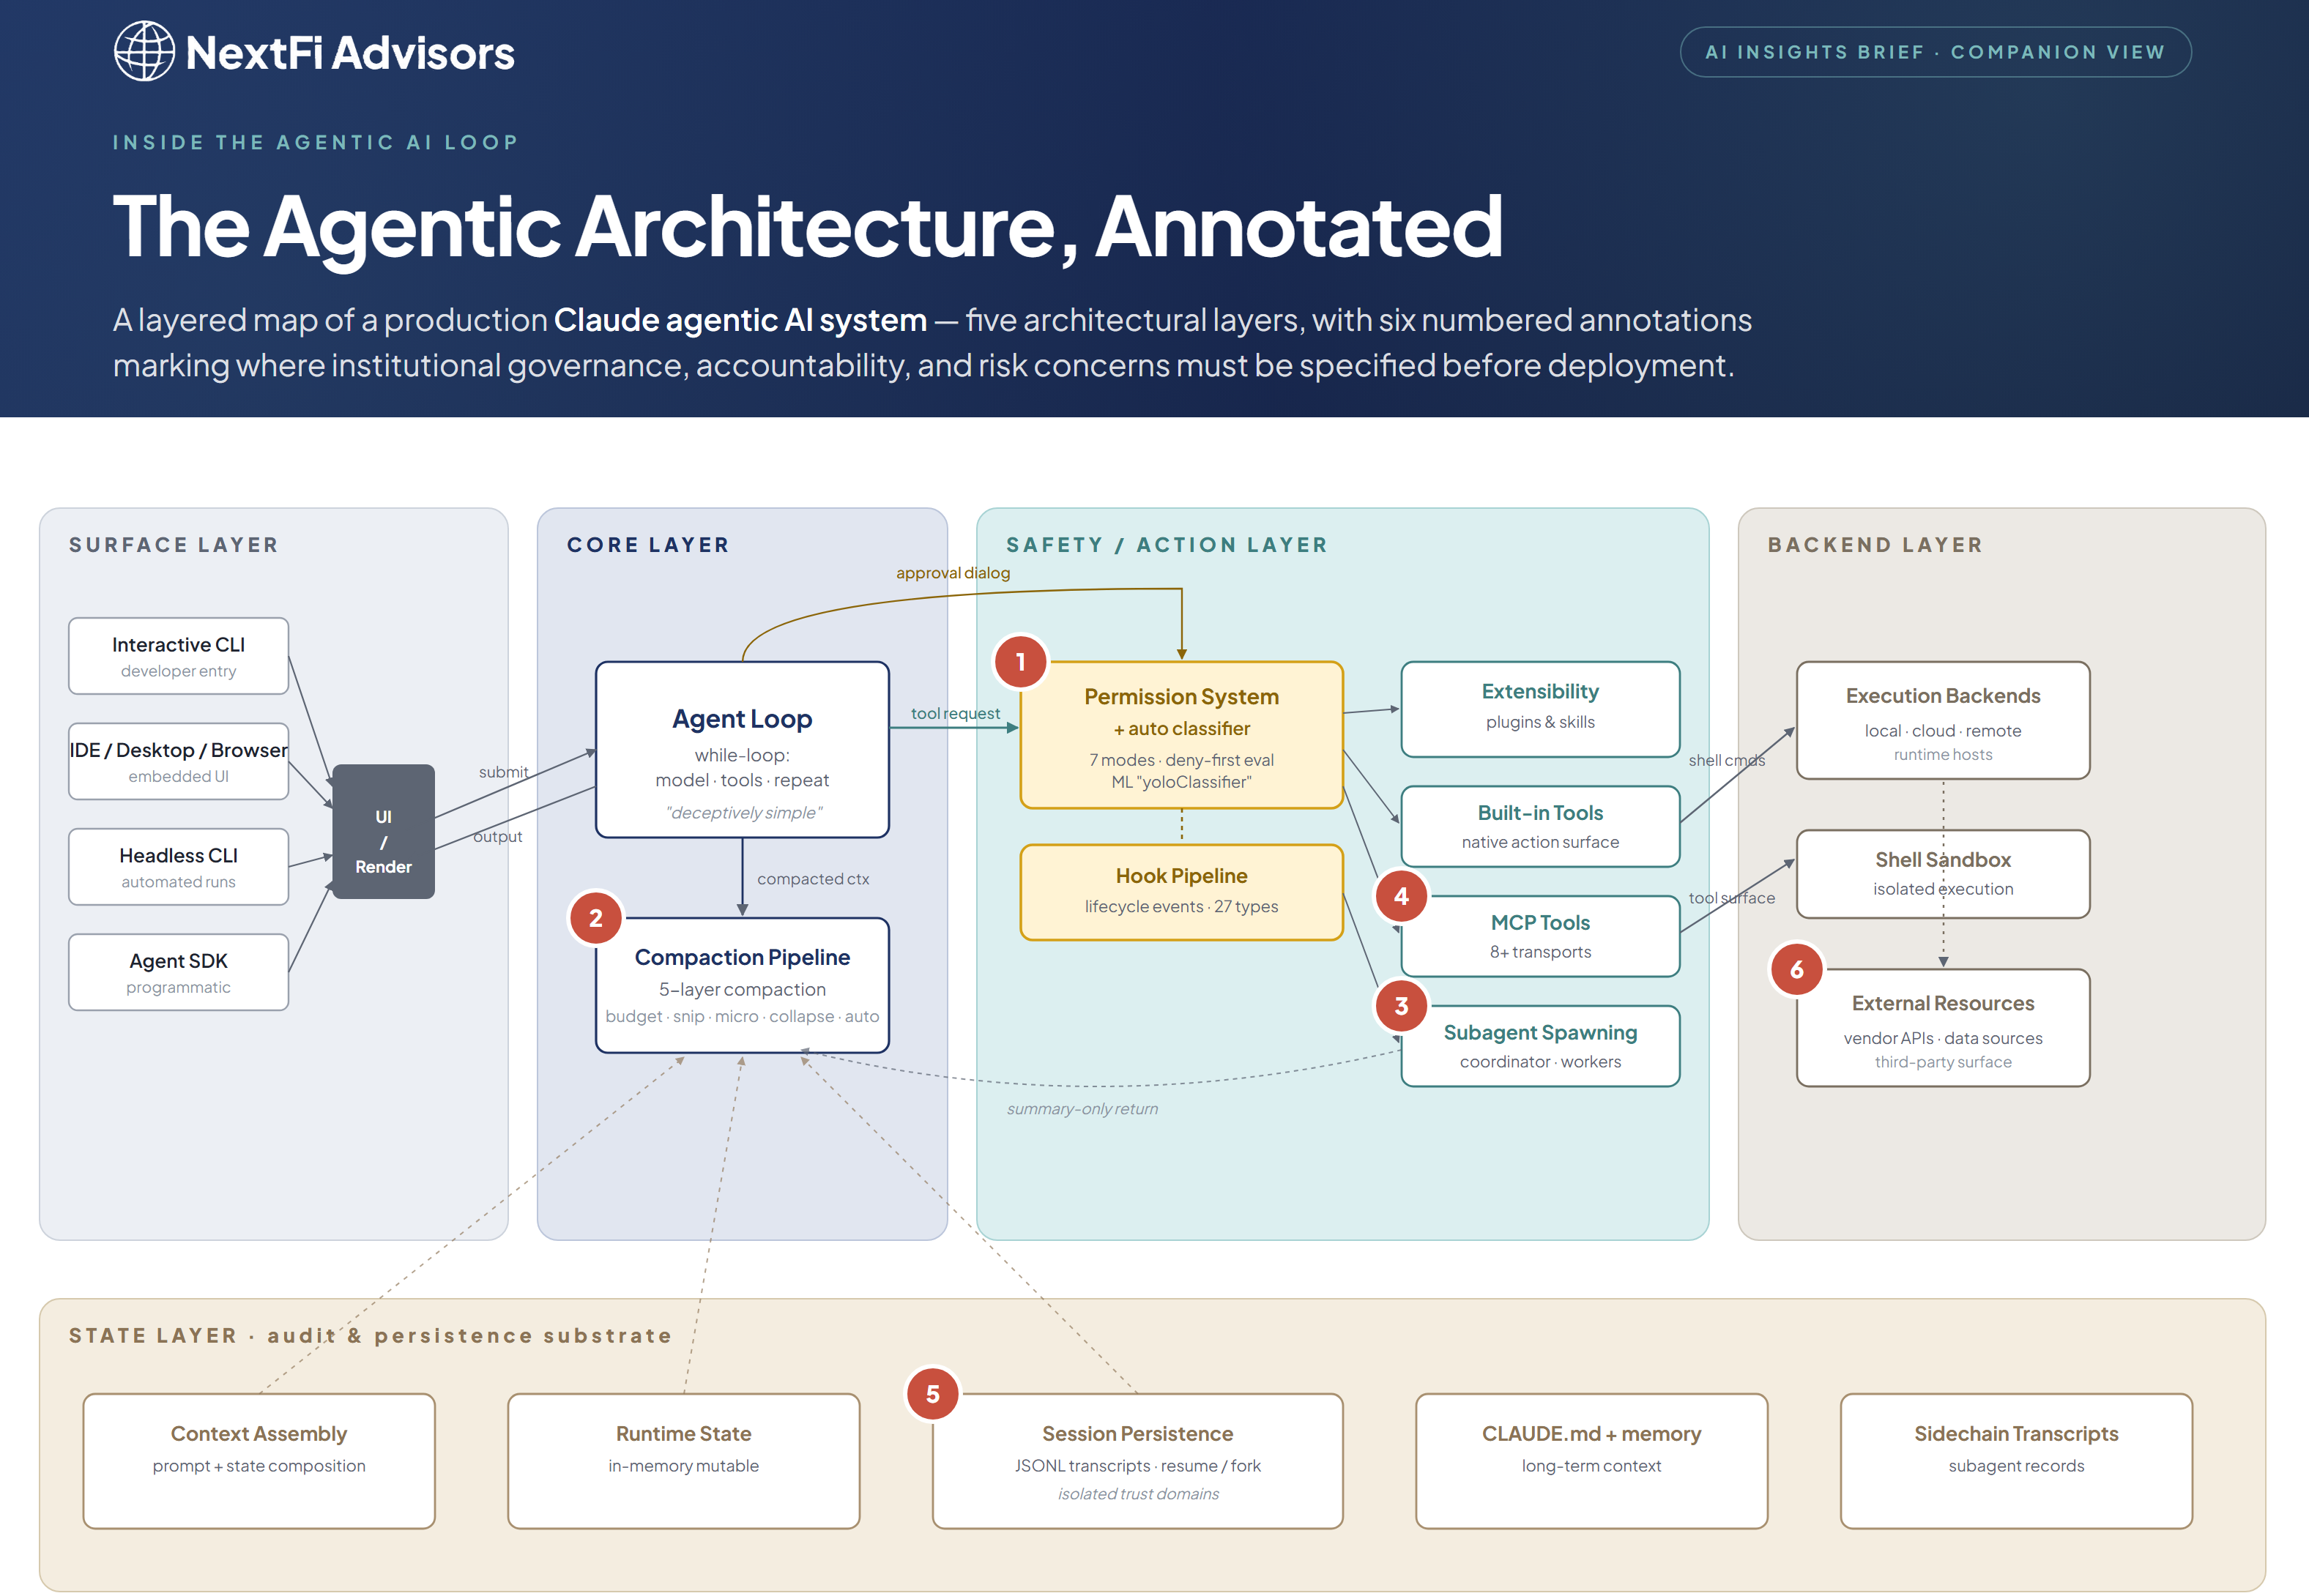This screenshot has height=1596, width=2309.
Task: Click the Hook Pipeline box
Action: point(1181,892)
